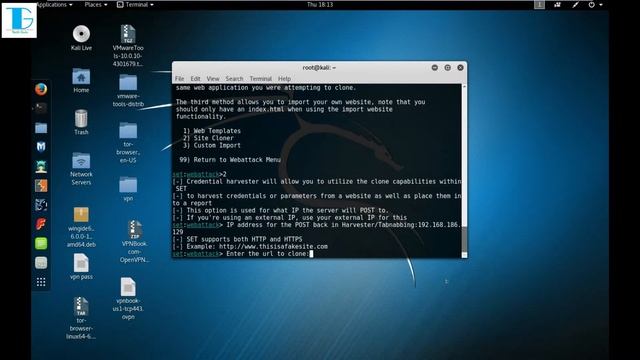Viewport: 640px width, 360px height.
Task: Open the Applications menu in top bar
Action: pos(55,4)
